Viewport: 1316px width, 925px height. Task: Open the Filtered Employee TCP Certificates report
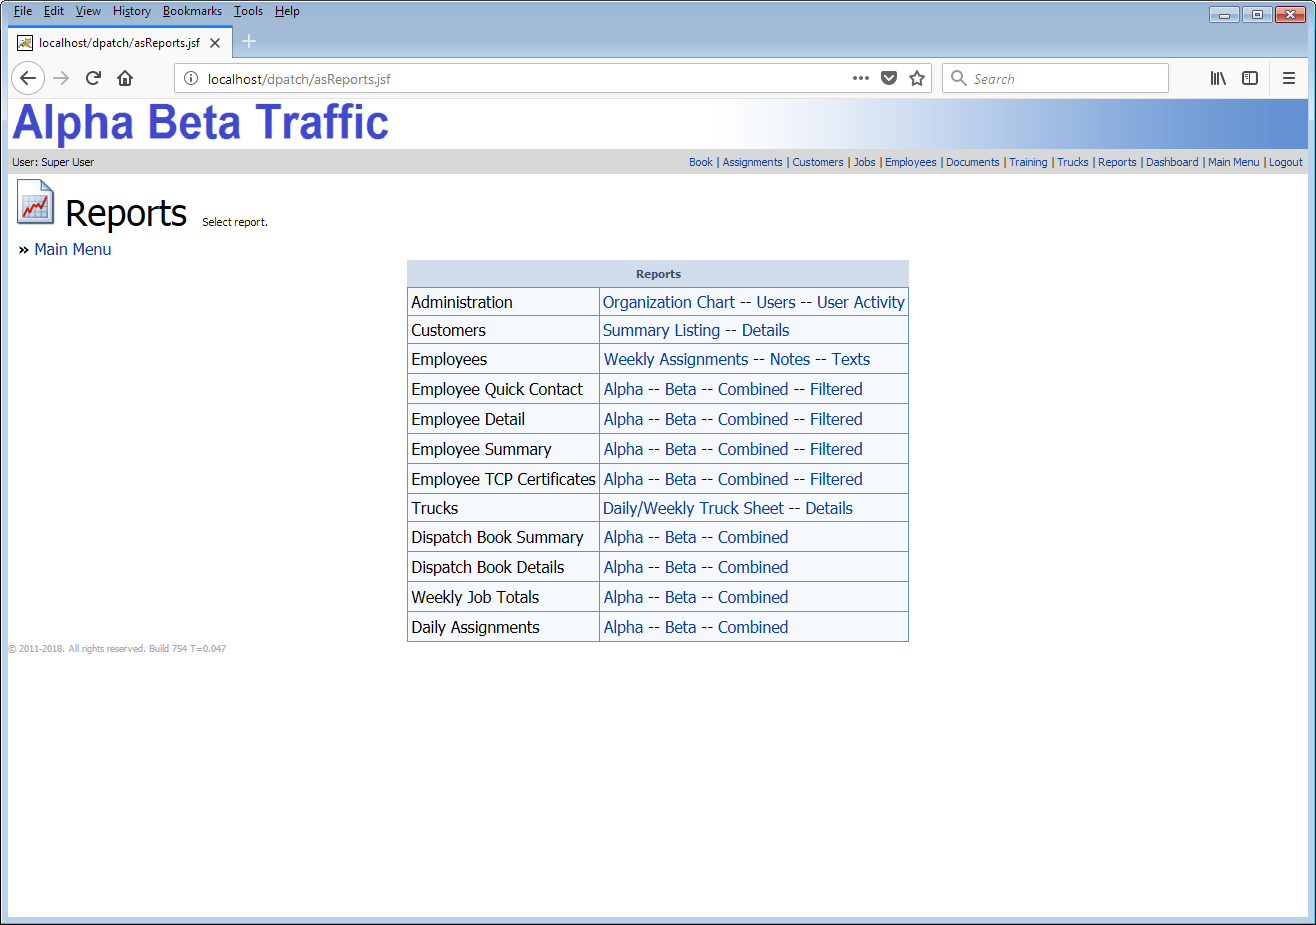point(836,479)
